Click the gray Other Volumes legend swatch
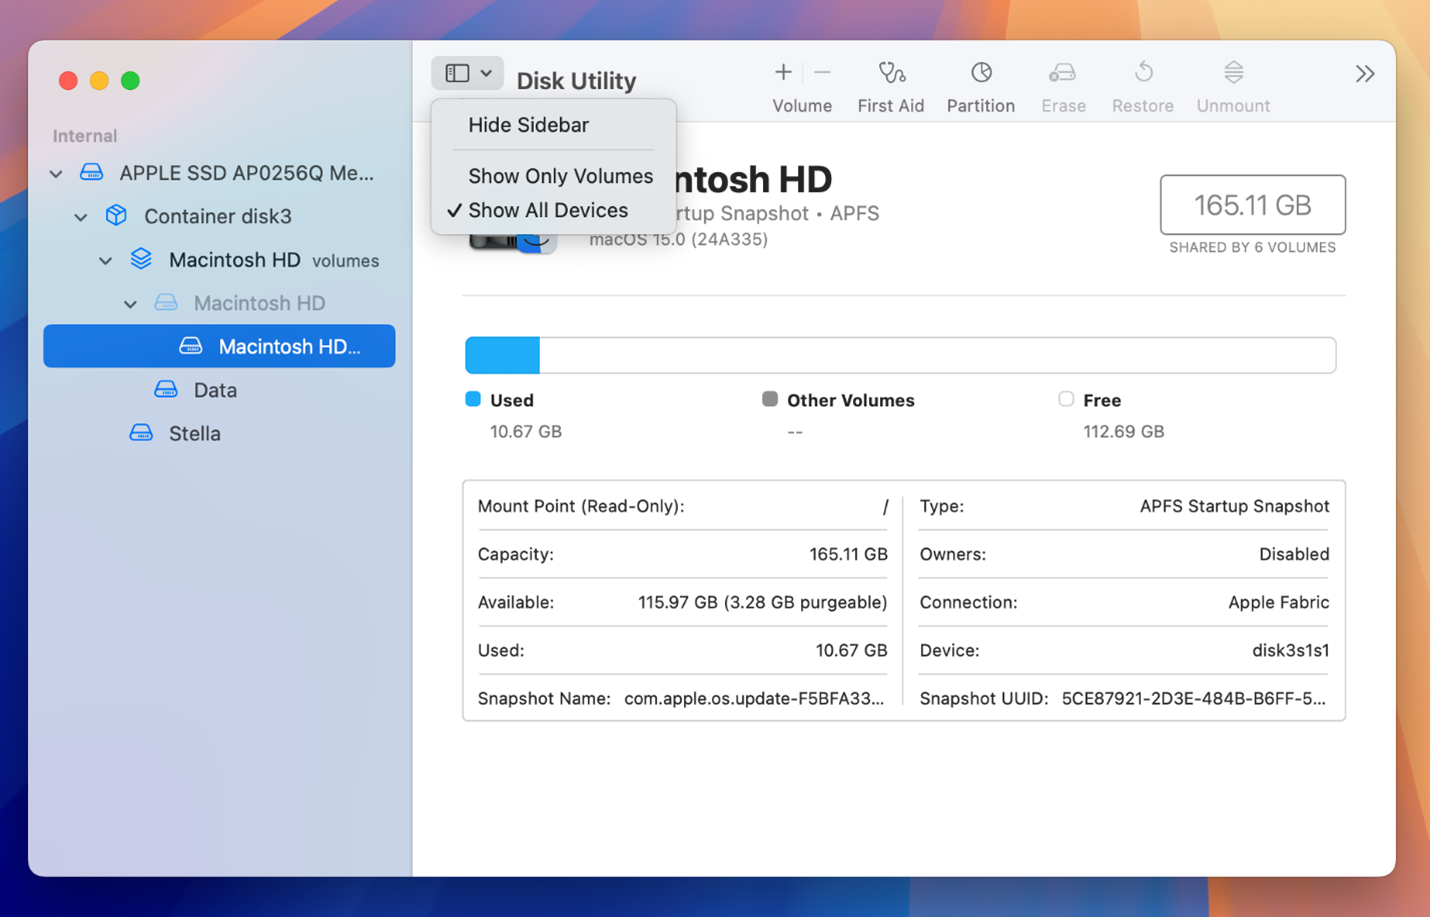The image size is (1430, 917). [x=770, y=399]
